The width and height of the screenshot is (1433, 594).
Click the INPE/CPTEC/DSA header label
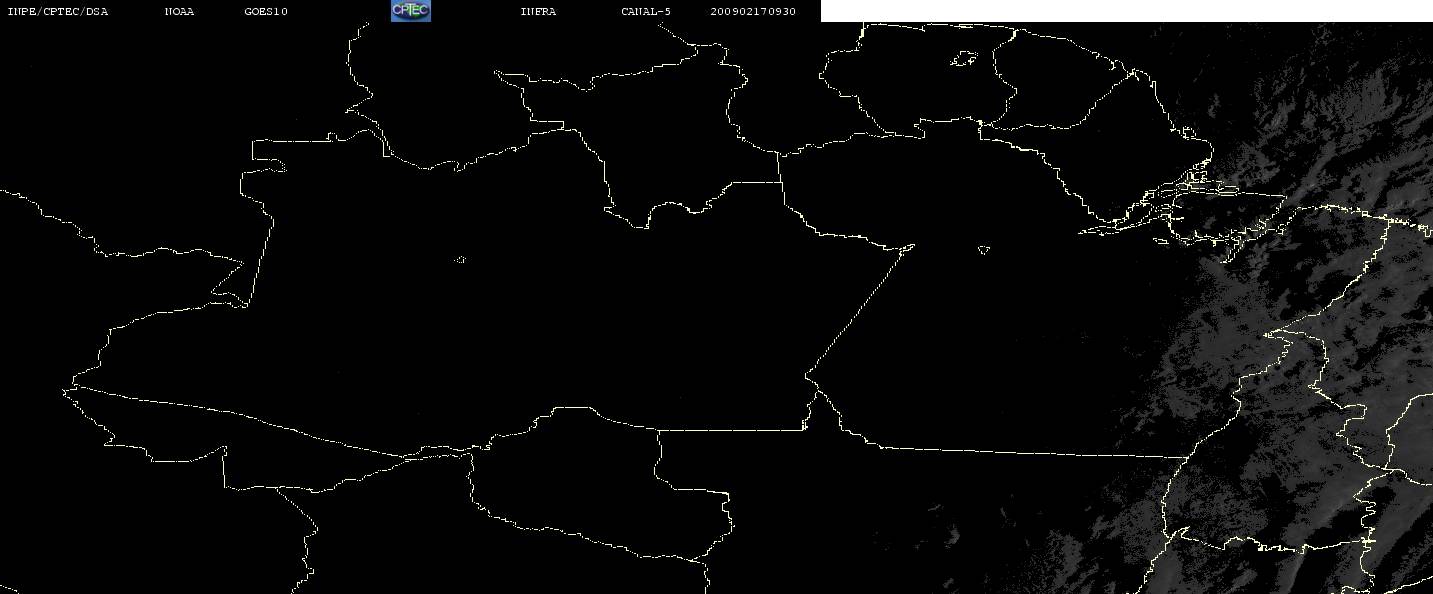[x=58, y=12]
